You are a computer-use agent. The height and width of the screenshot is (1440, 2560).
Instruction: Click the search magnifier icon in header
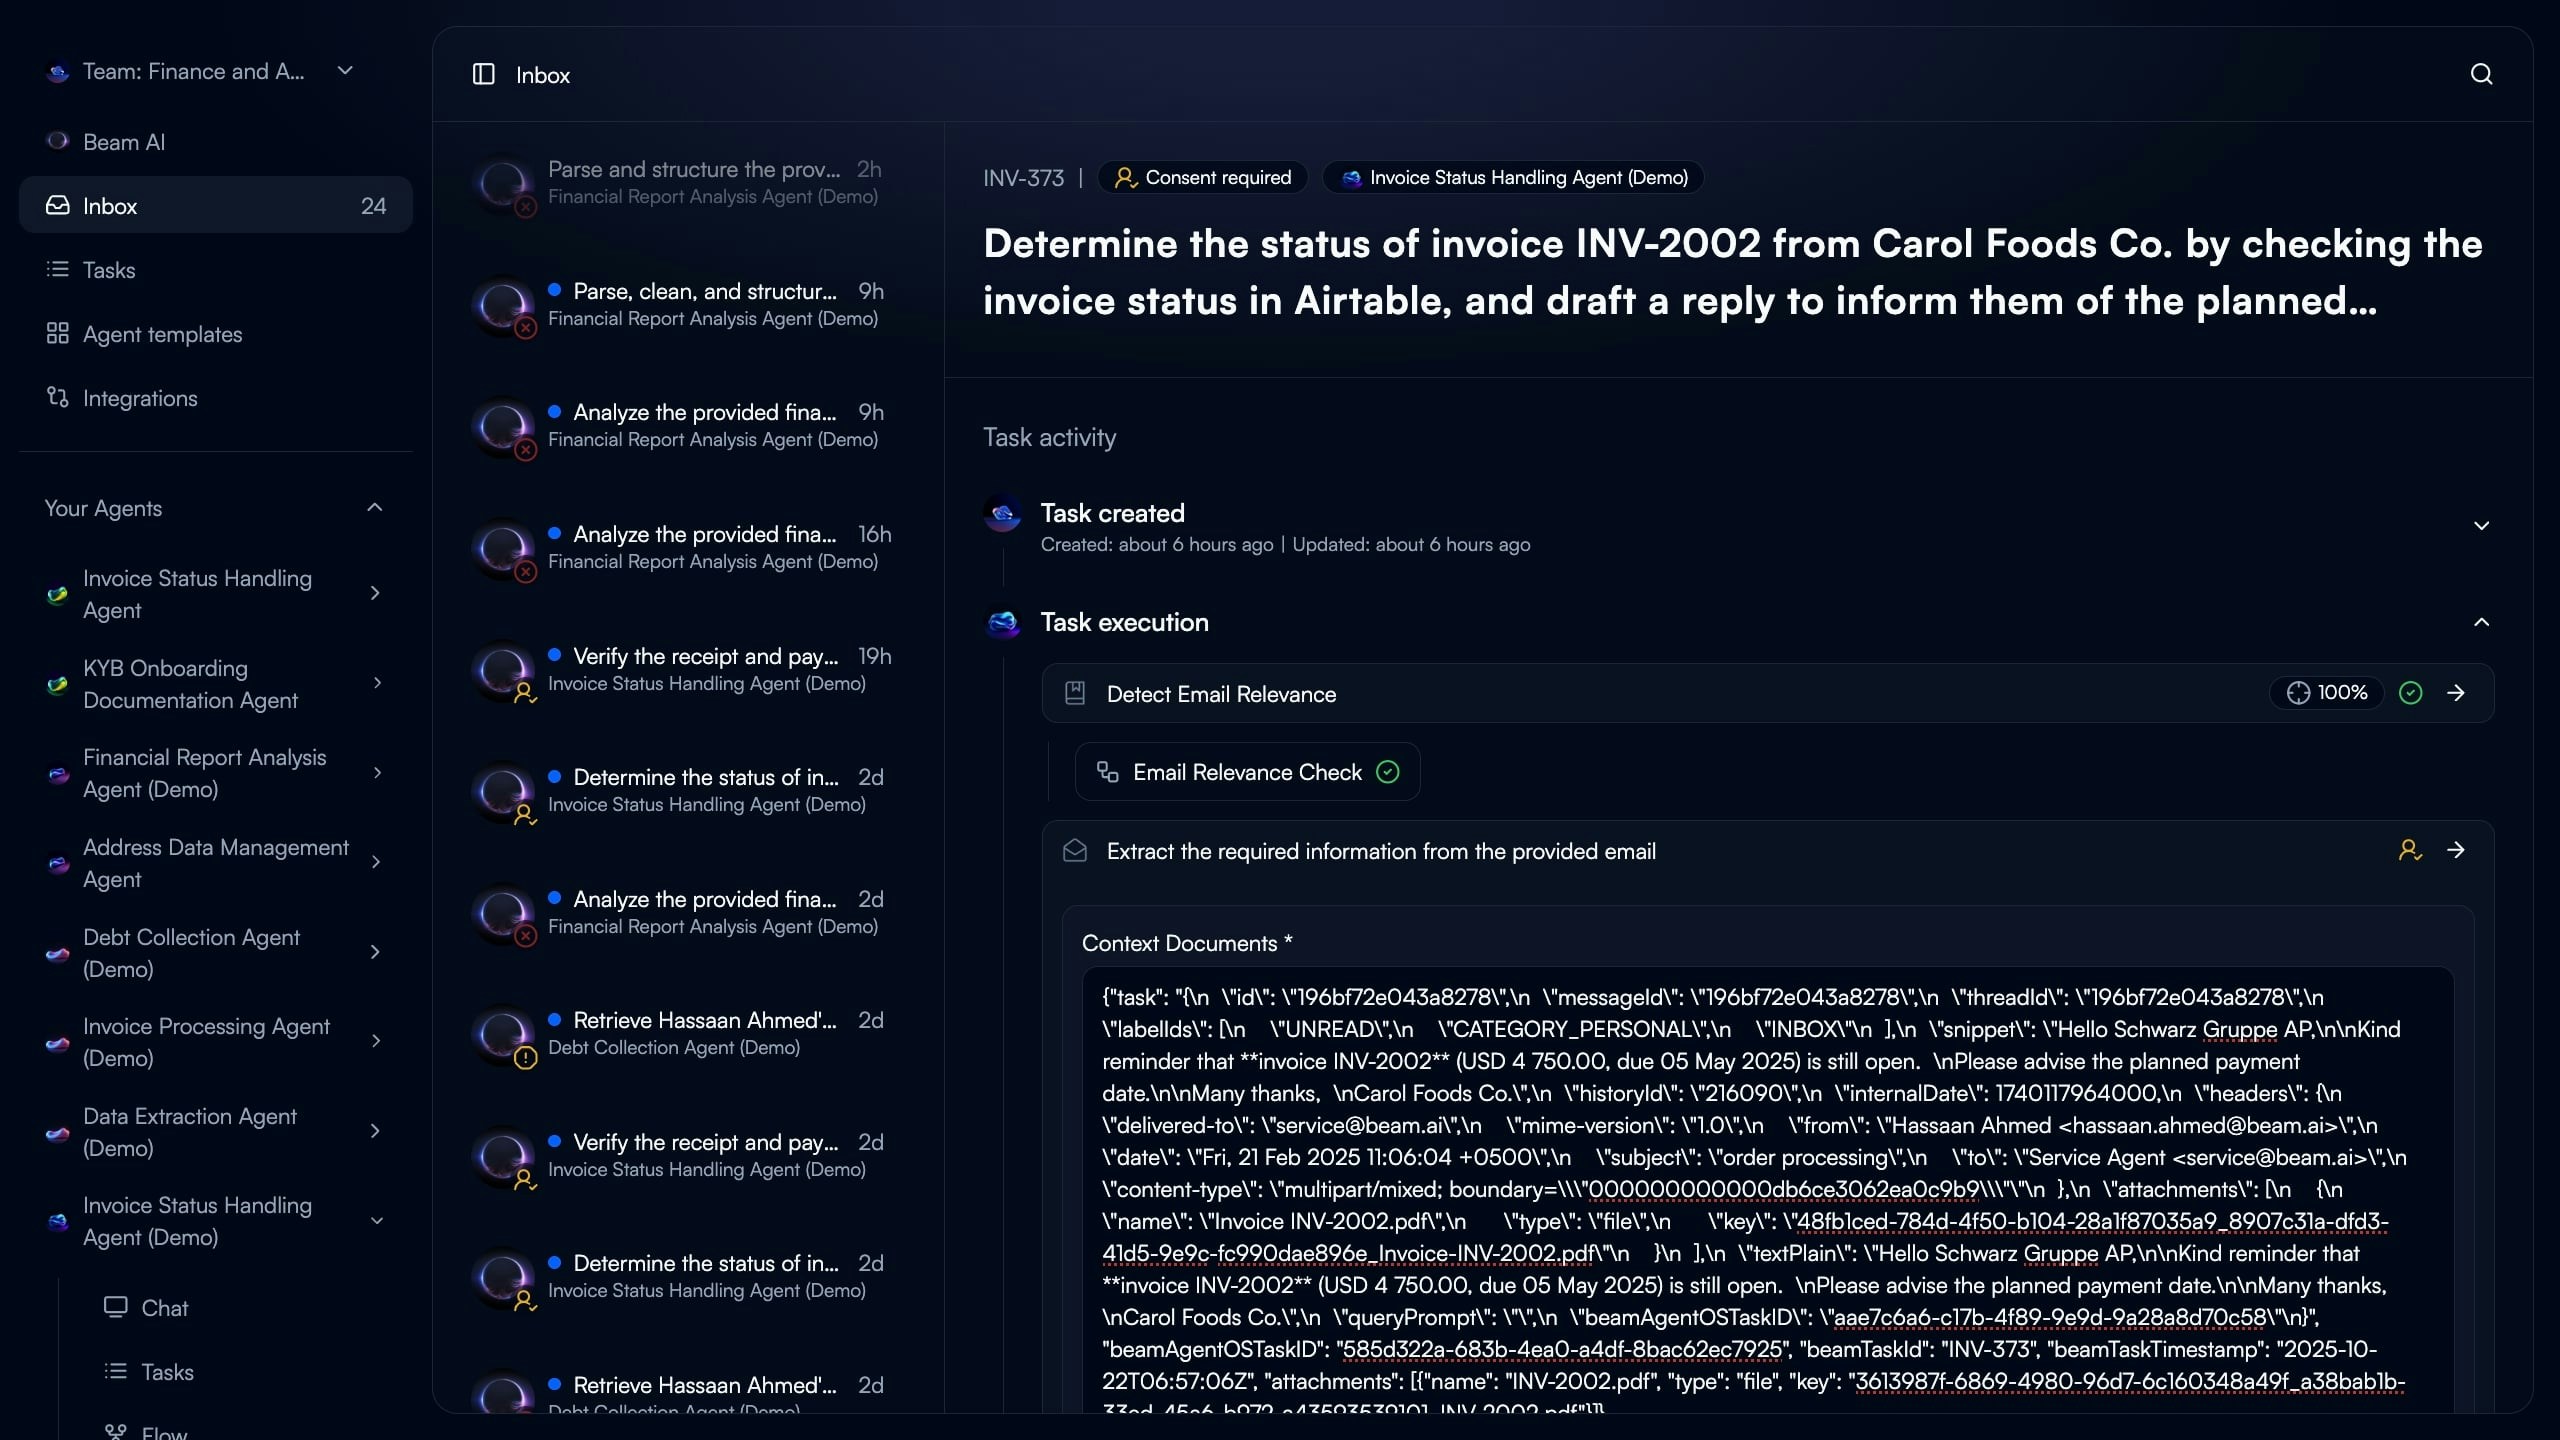(x=2481, y=74)
